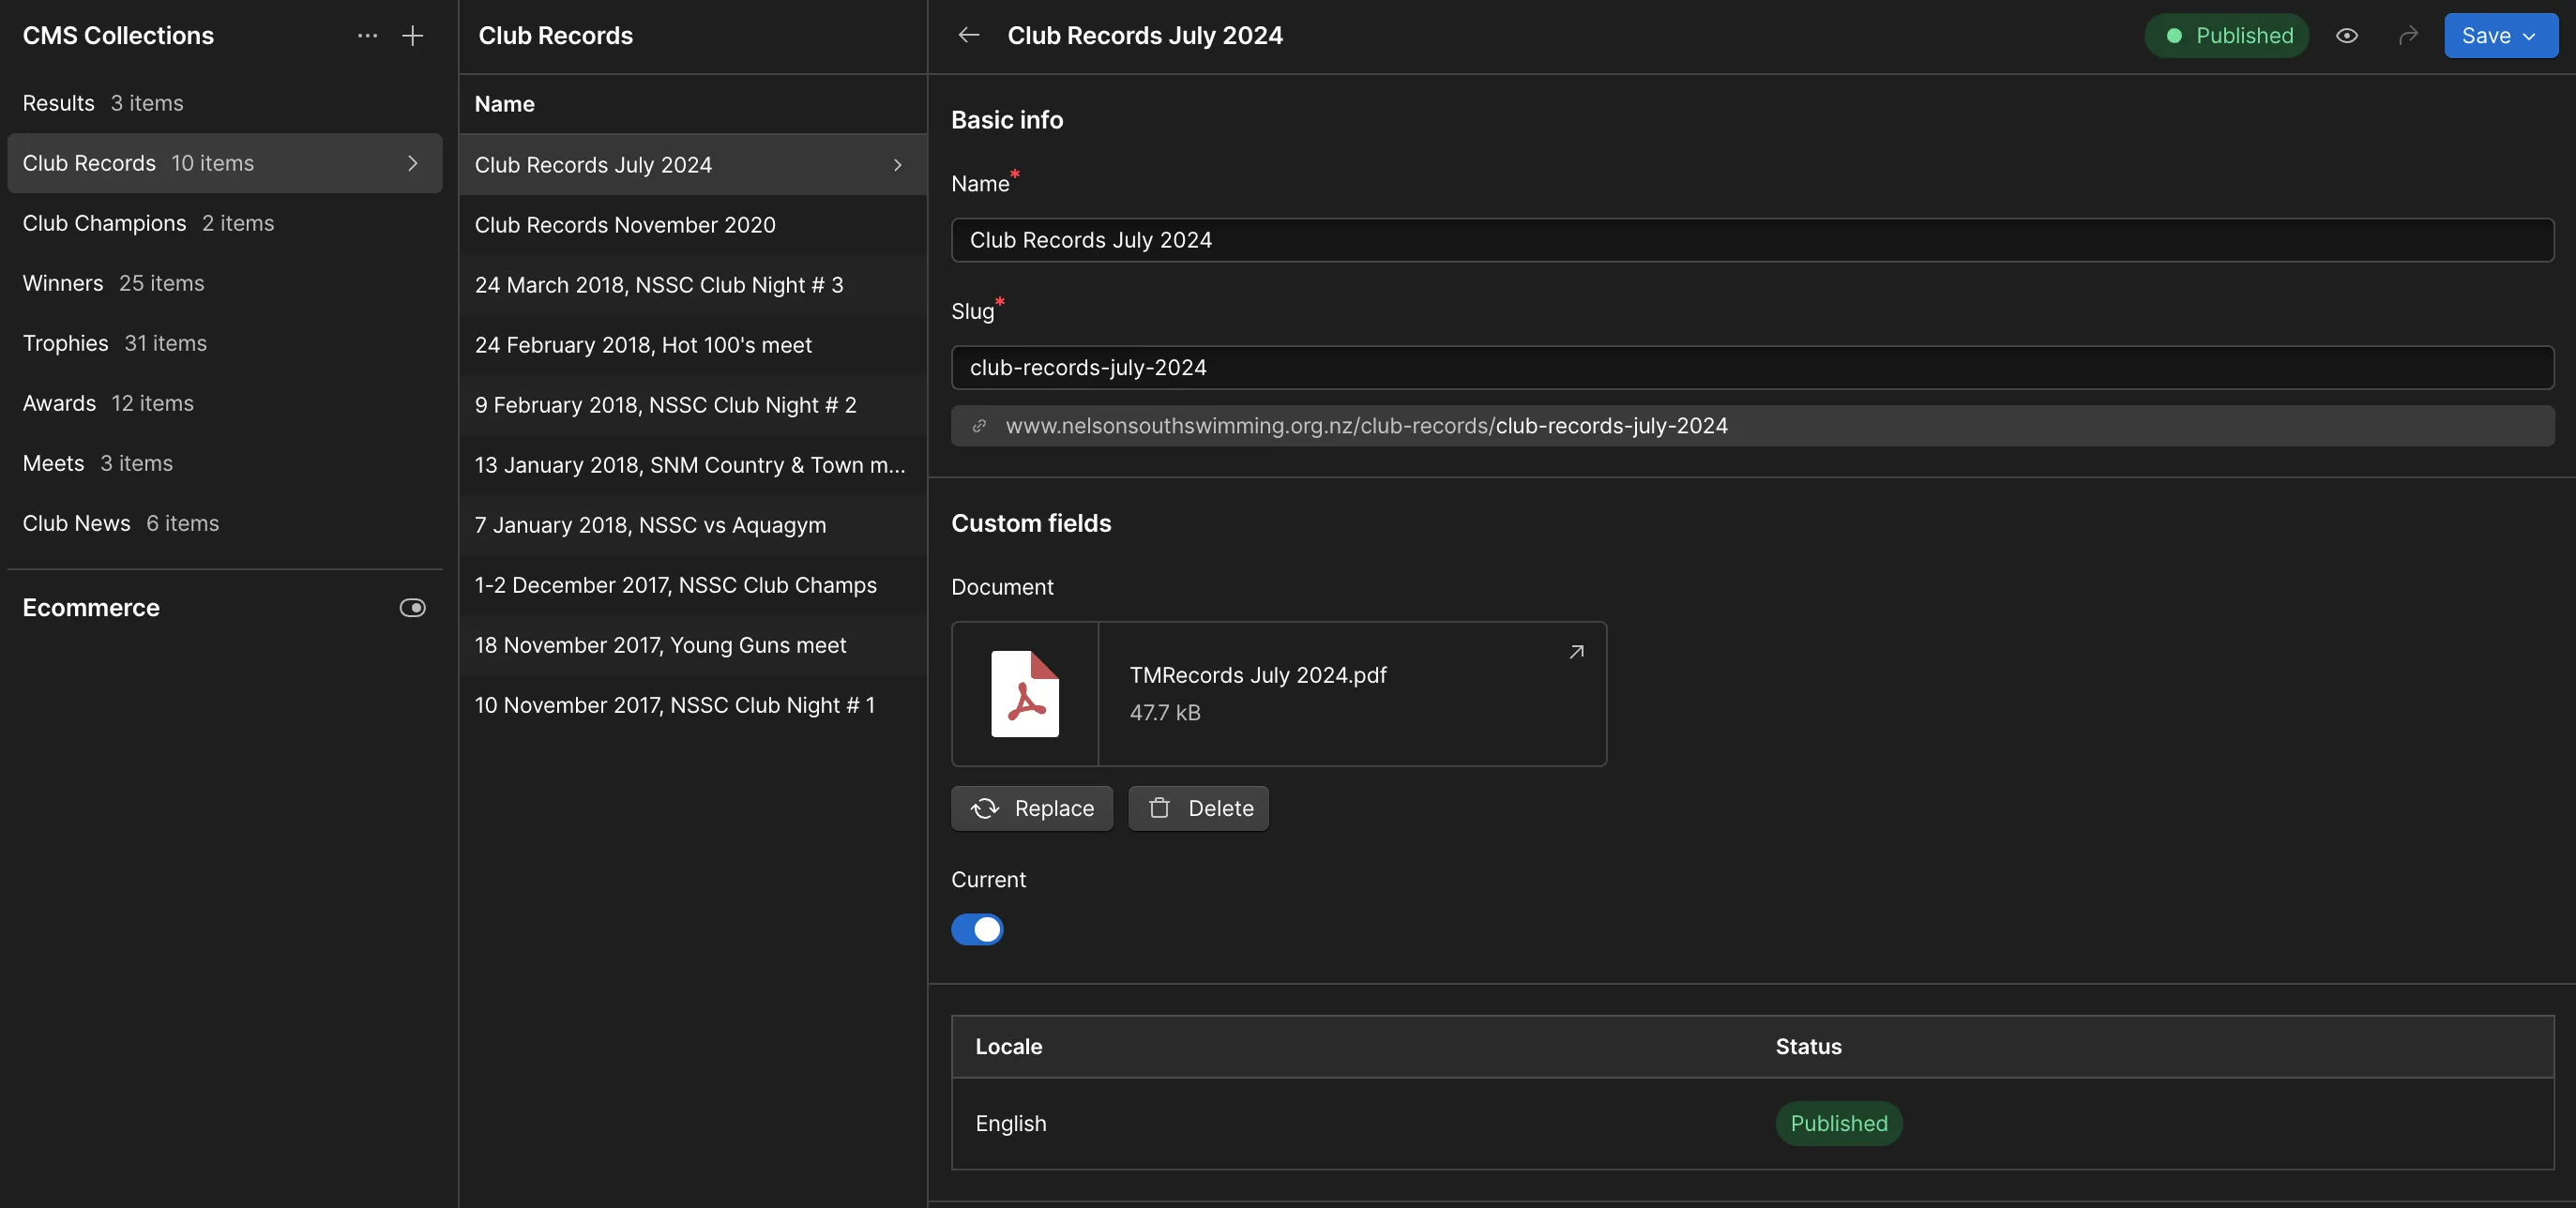Viewport: 2576px width, 1208px height.
Task: Click the Status column header
Action: 1808,1046
